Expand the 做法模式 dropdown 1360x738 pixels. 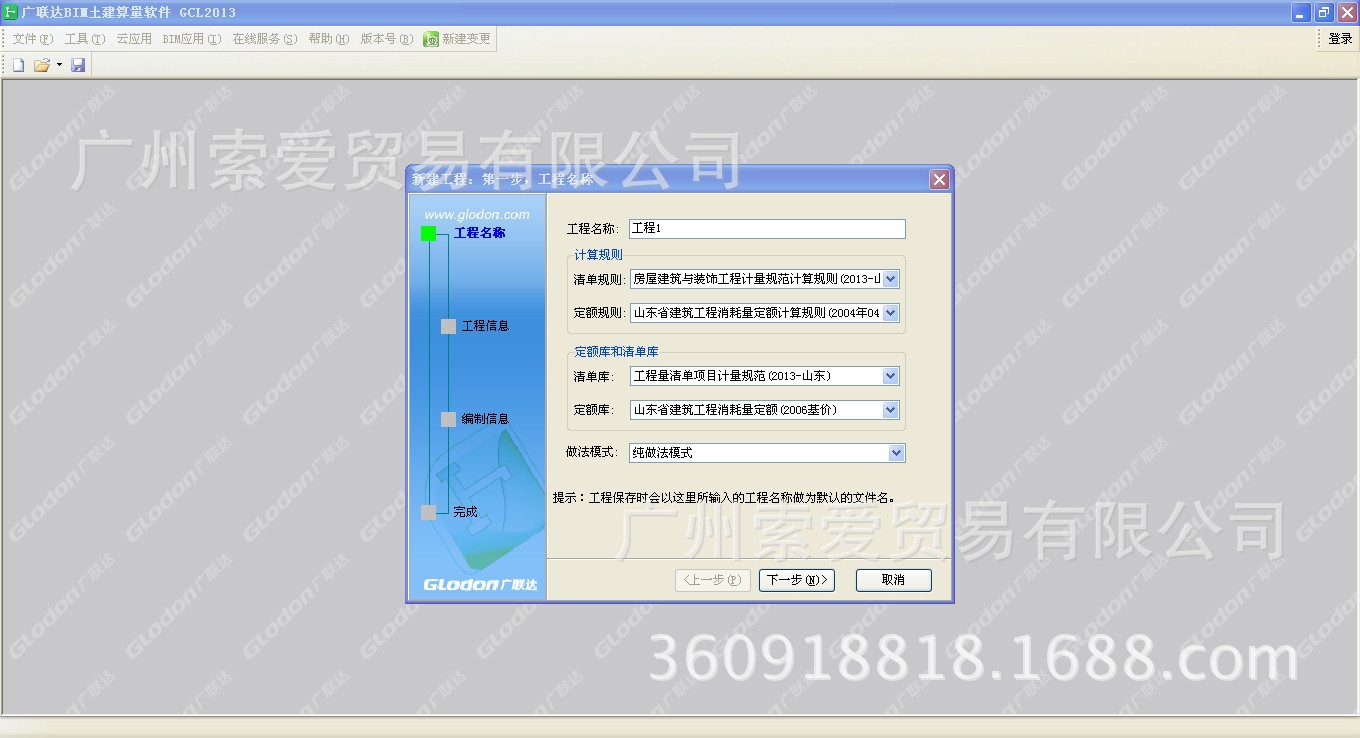[897, 453]
